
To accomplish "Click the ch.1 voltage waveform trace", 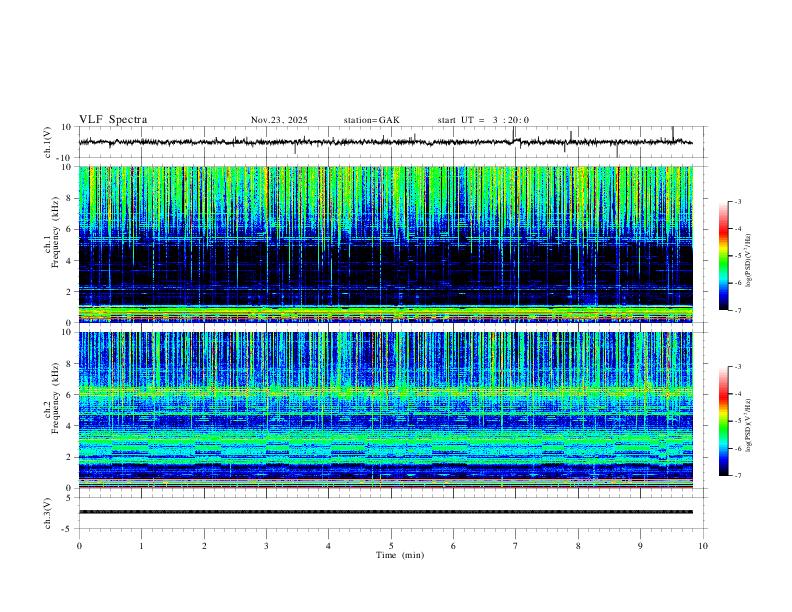I will 385,142.
